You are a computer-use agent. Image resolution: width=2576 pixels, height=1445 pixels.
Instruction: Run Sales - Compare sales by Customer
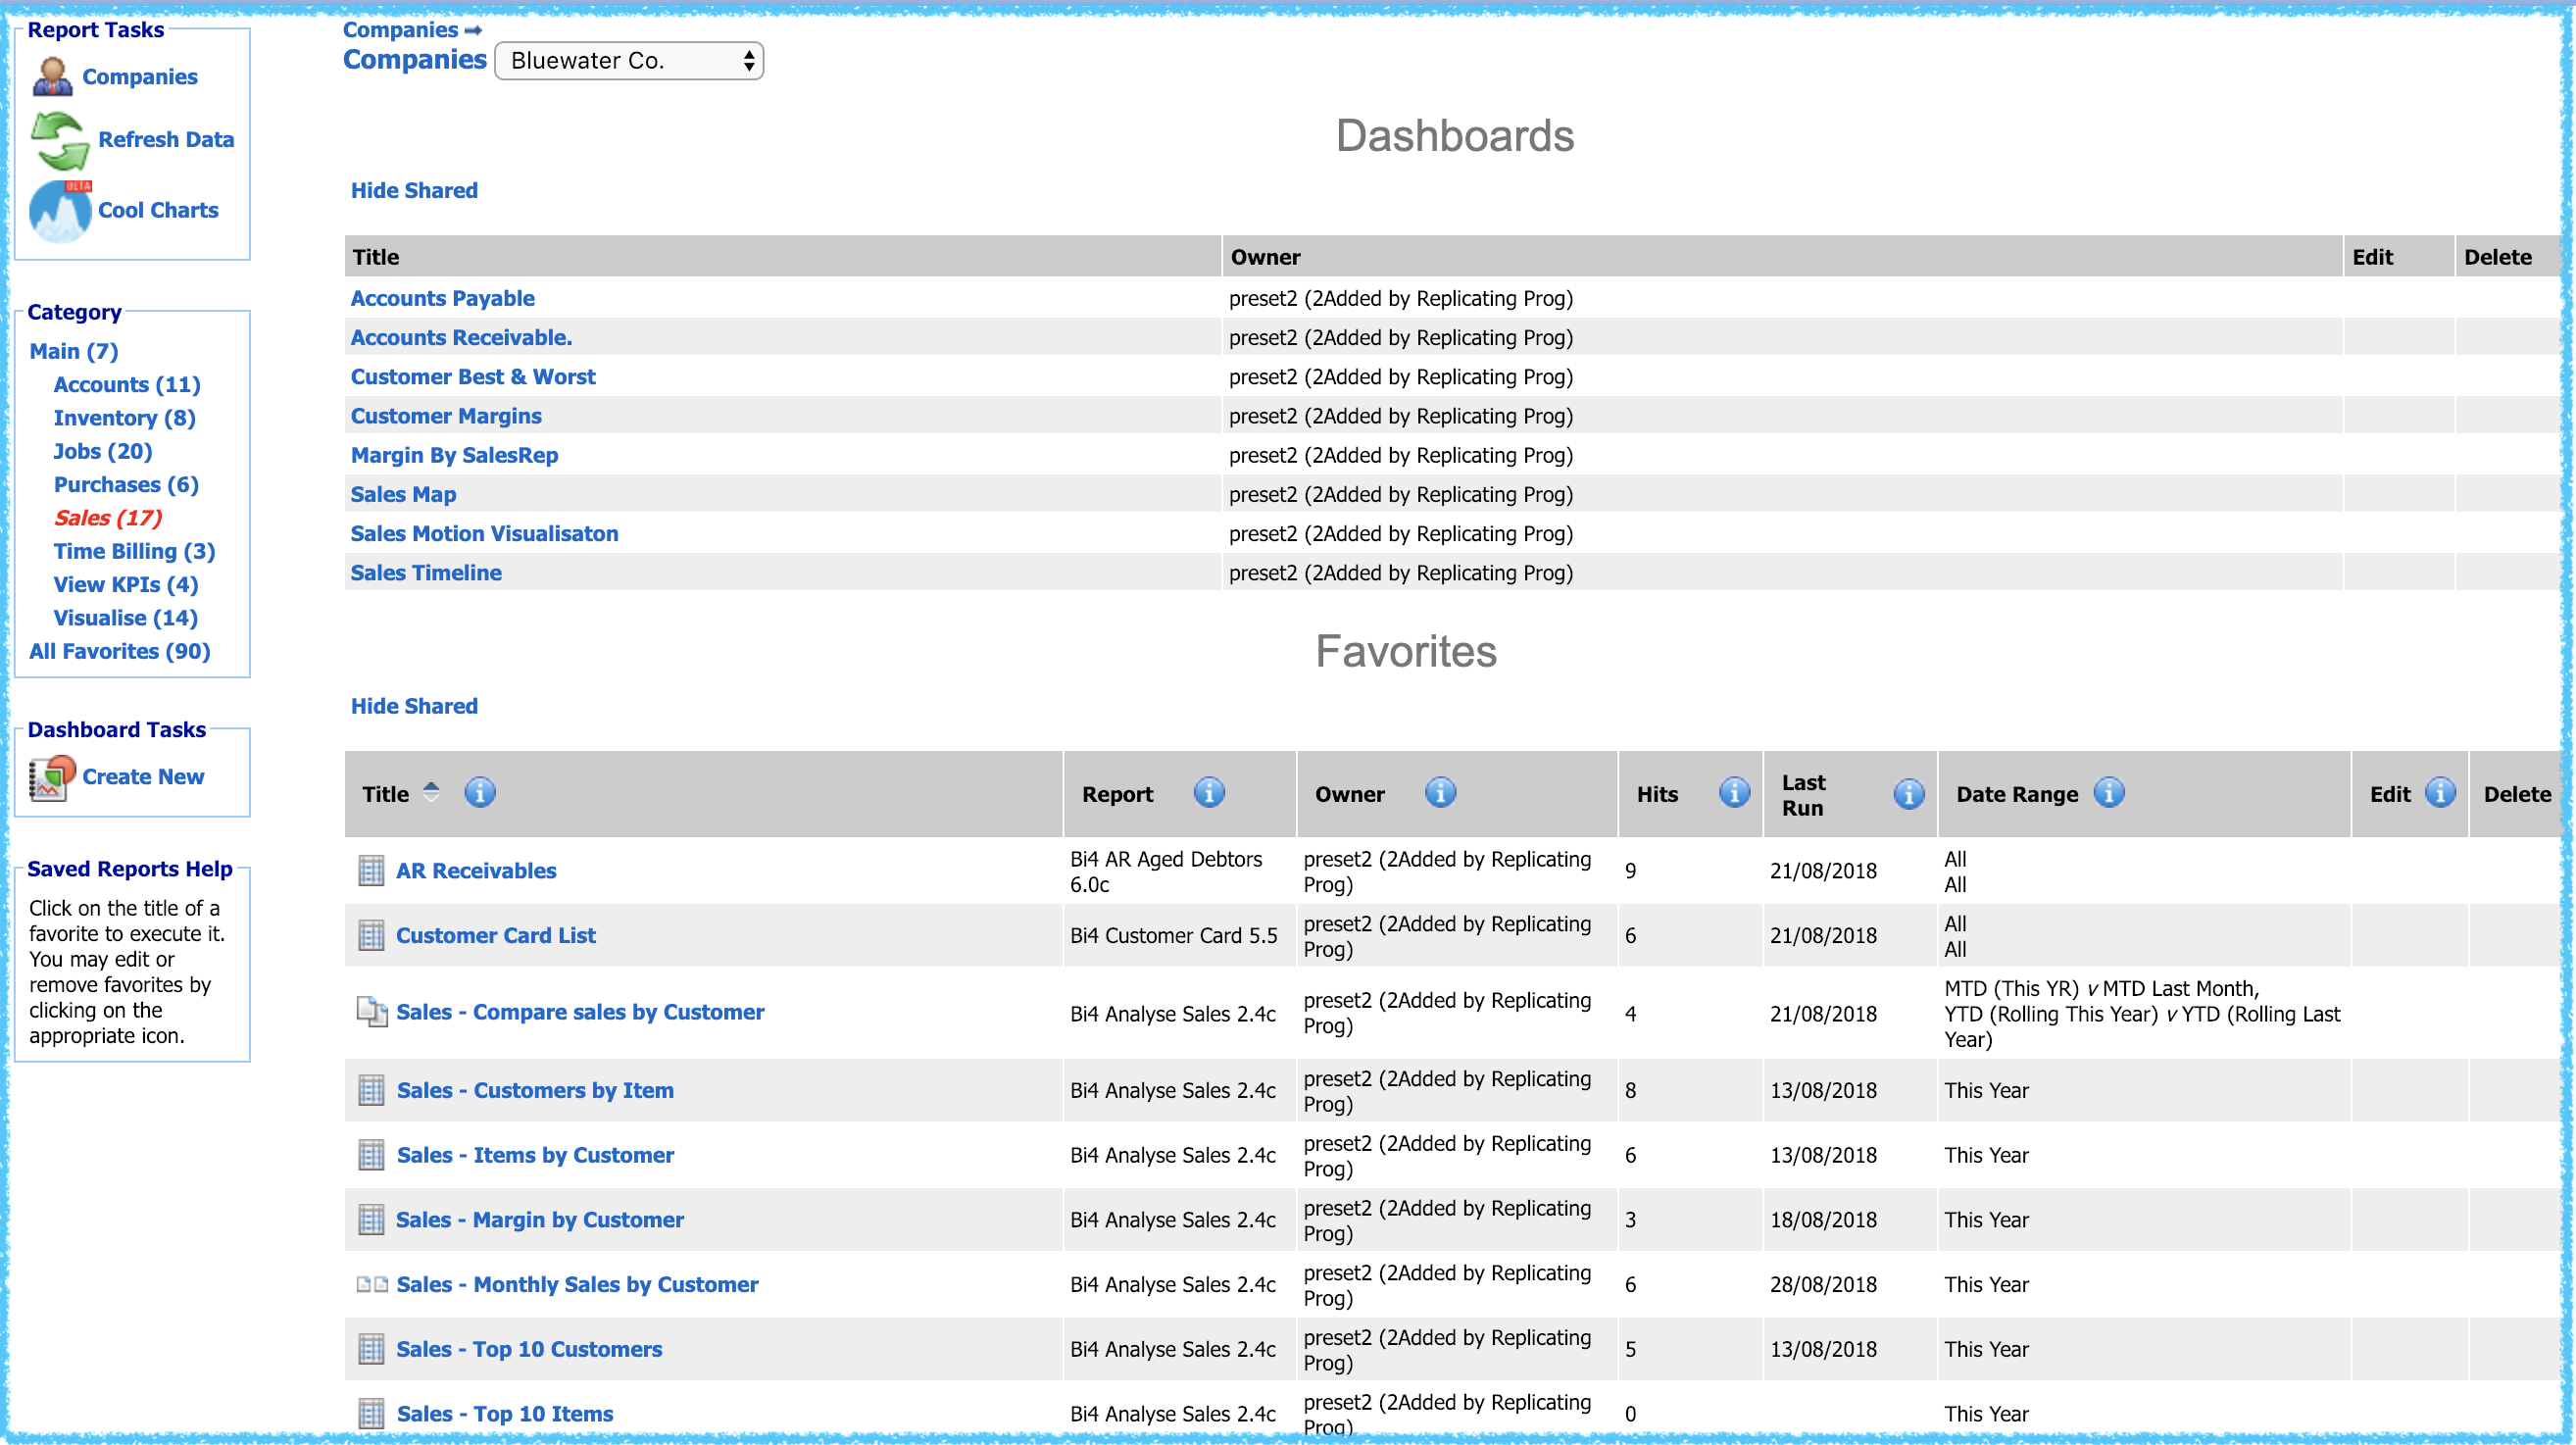tap(580, 1012)
